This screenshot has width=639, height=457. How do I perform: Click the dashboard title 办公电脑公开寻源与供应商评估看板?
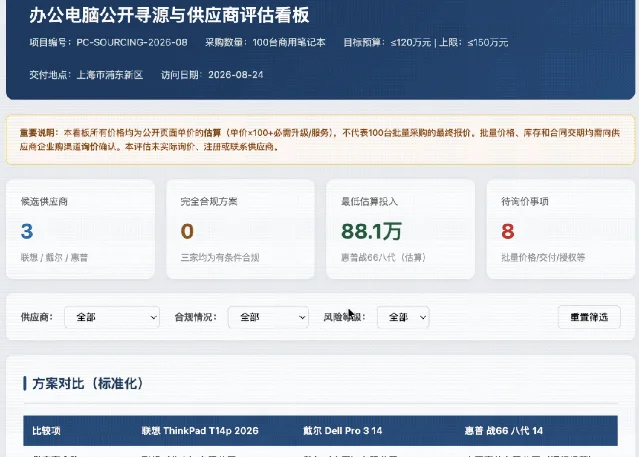point(169,15)
